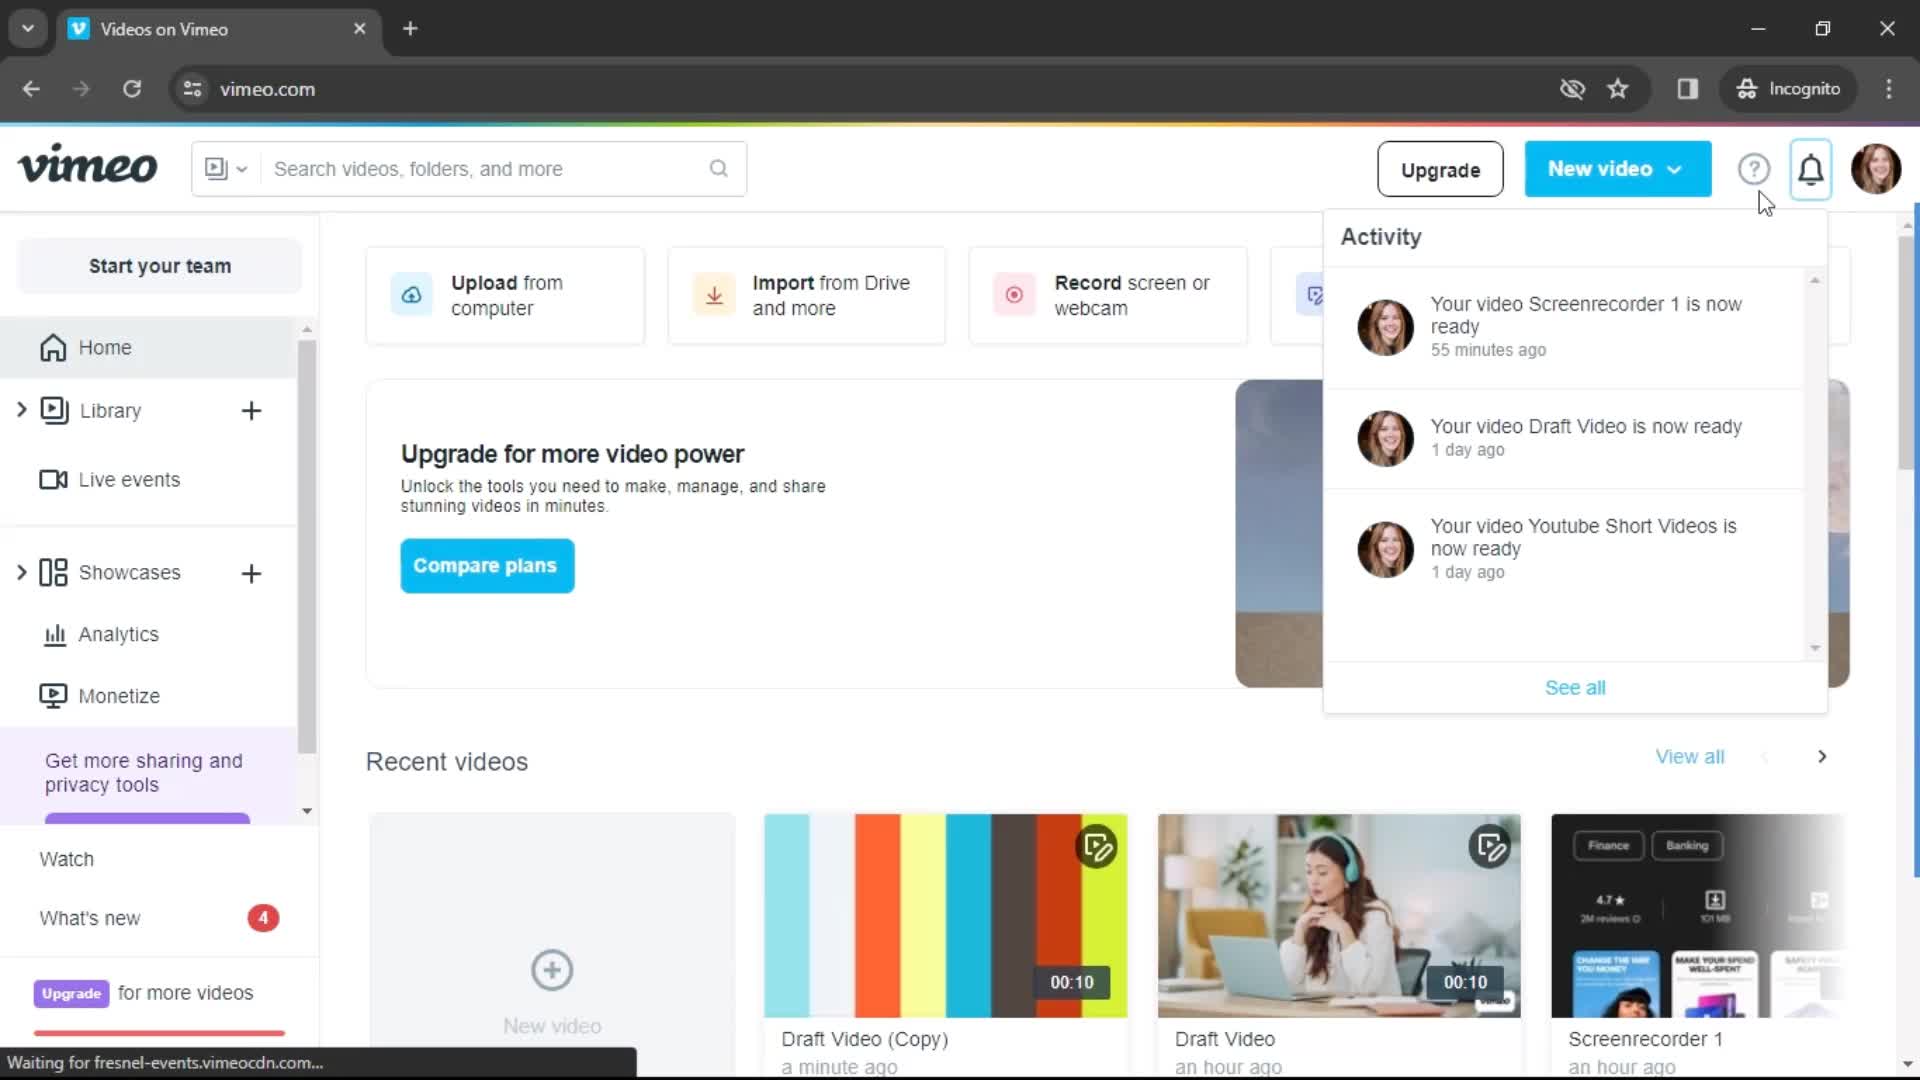The height and width of the screenshot is (1080, 1920).
Task: Open Youtube Short Videos is now ready notification
Action: (1564, 548)
